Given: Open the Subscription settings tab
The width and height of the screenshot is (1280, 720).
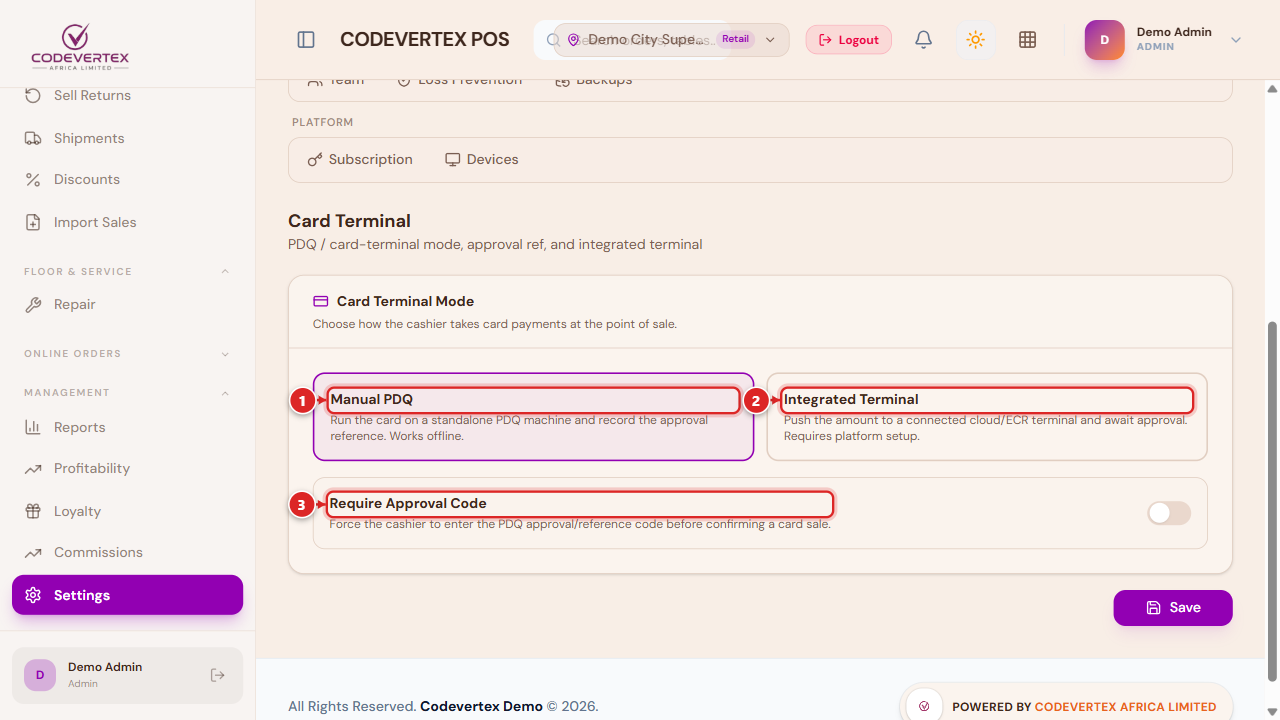Looking at the screenshot, I should point(360,160).
